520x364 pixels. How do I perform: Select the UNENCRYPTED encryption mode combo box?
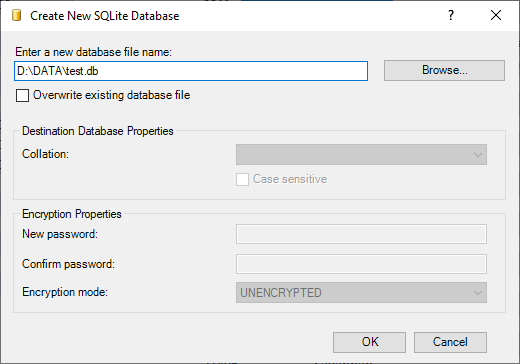[x=361, y=293]
